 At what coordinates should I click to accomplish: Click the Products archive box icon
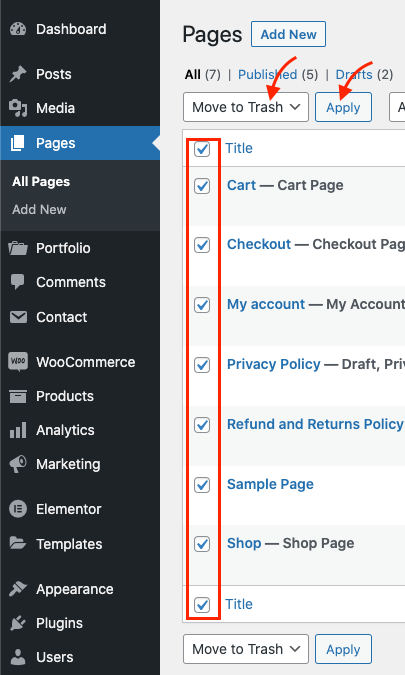(18, 396)
